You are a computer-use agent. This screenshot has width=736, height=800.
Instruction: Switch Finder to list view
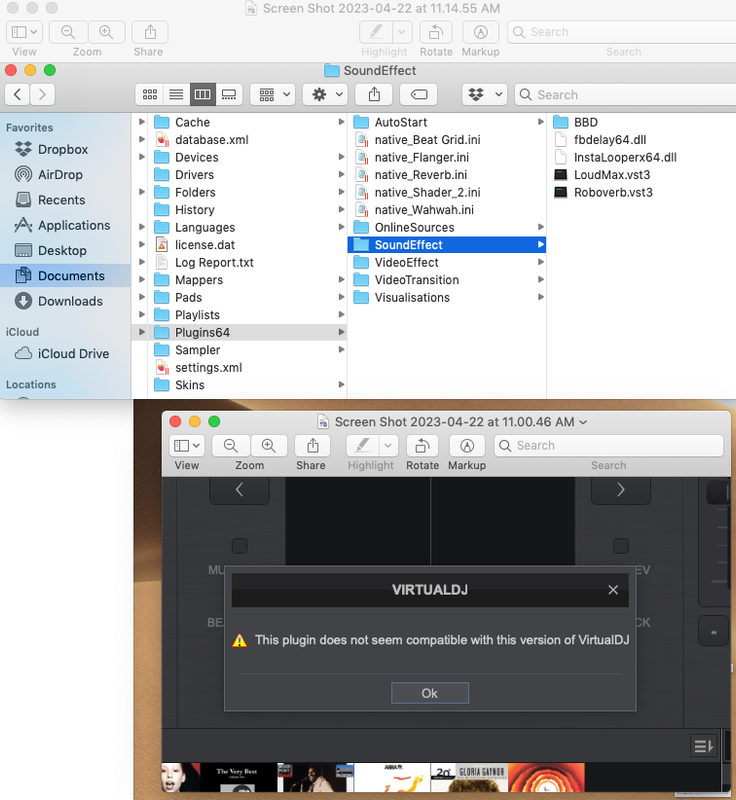[176, 94]
